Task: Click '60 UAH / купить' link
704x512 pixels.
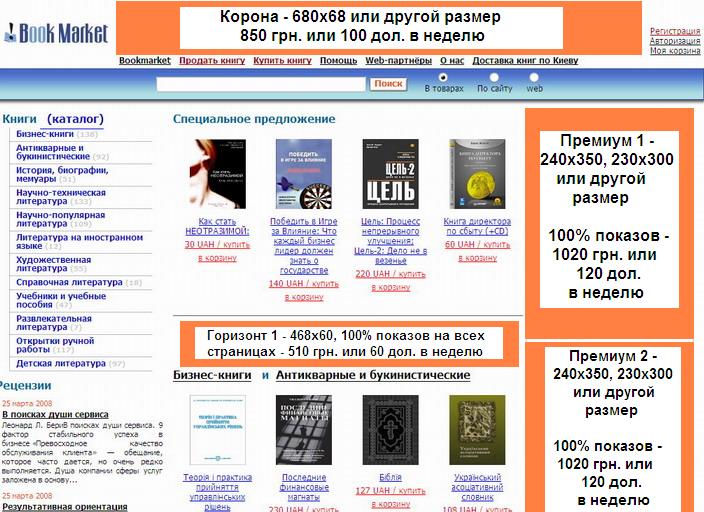Action: (x=477, y=244)
